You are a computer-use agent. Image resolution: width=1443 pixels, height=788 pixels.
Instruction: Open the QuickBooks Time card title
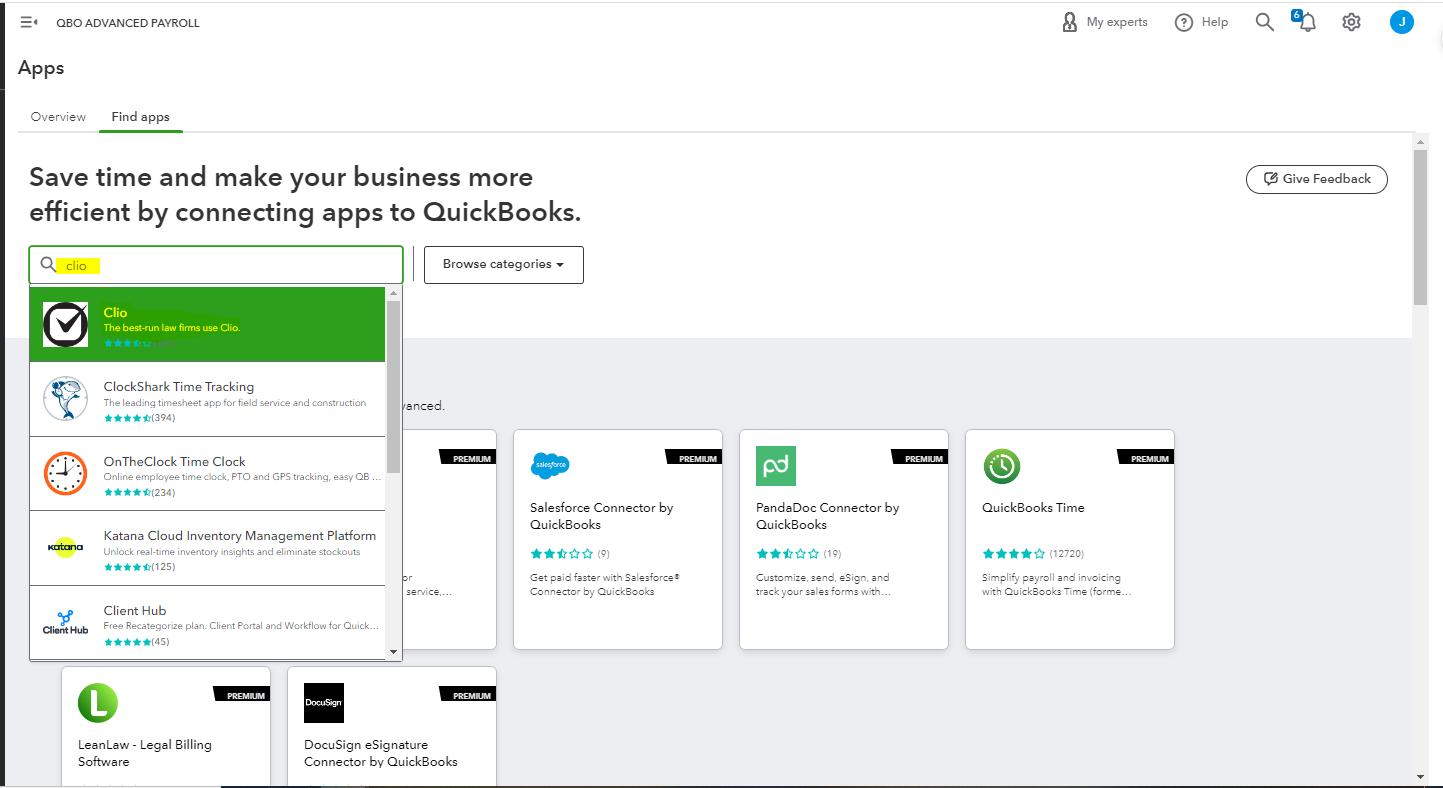tap(1033, 508)
